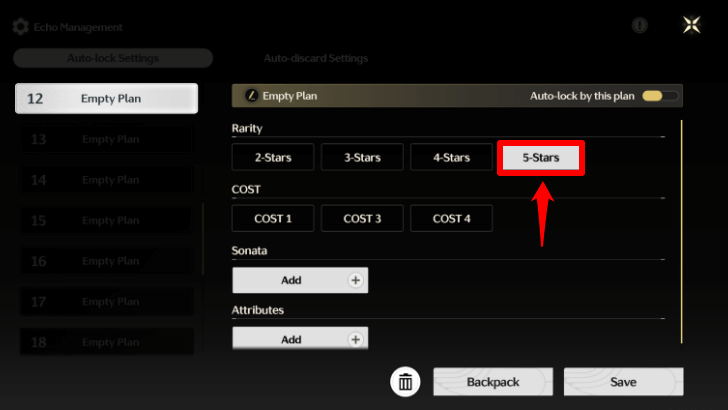
Task: Click the plus icon in Attributes Add
Action: tap(354, 339)
